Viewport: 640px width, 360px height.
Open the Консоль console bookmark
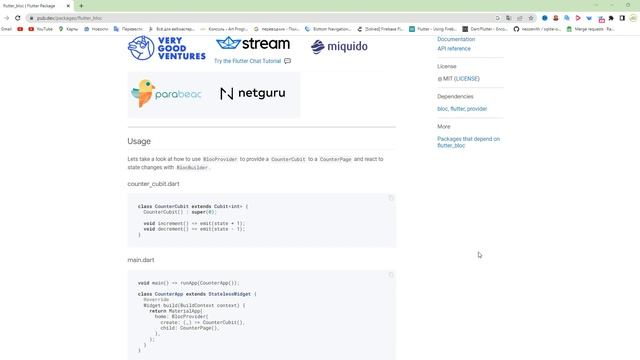(x=224, y=29)
